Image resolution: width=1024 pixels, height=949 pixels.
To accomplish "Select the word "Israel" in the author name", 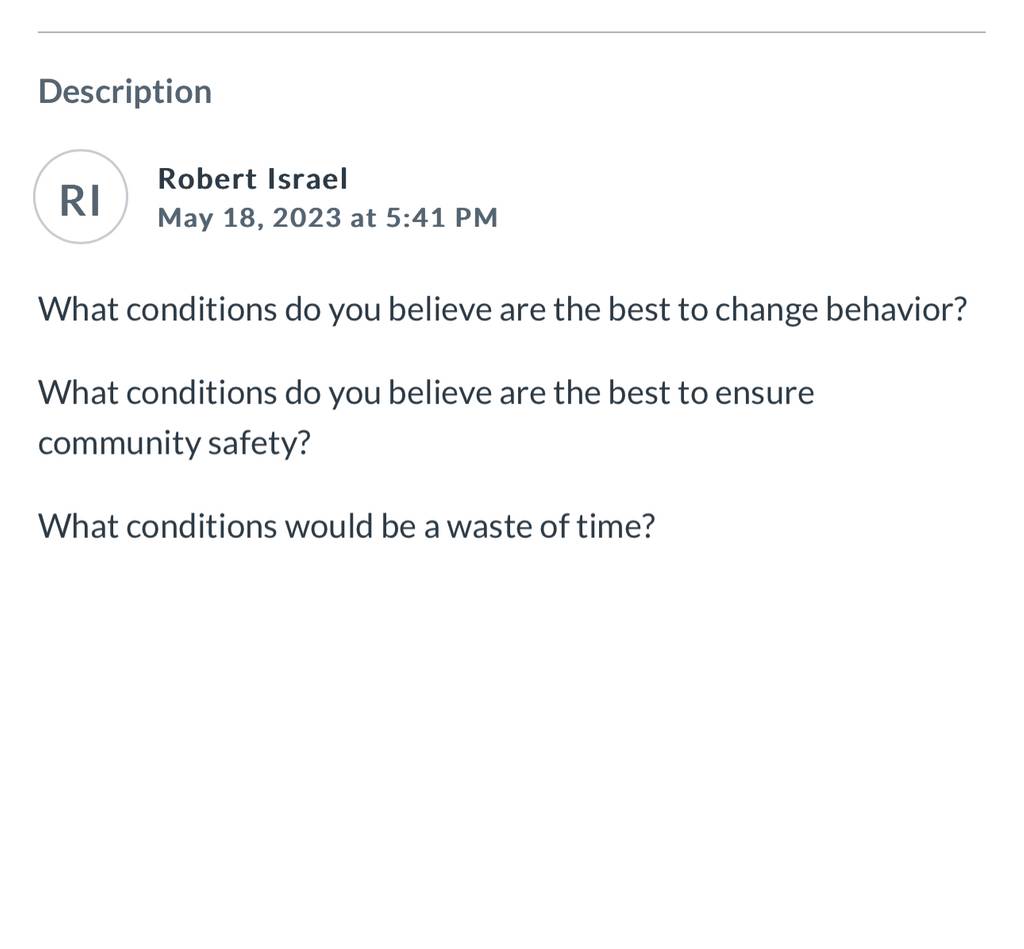I will [x=308, y=179].
